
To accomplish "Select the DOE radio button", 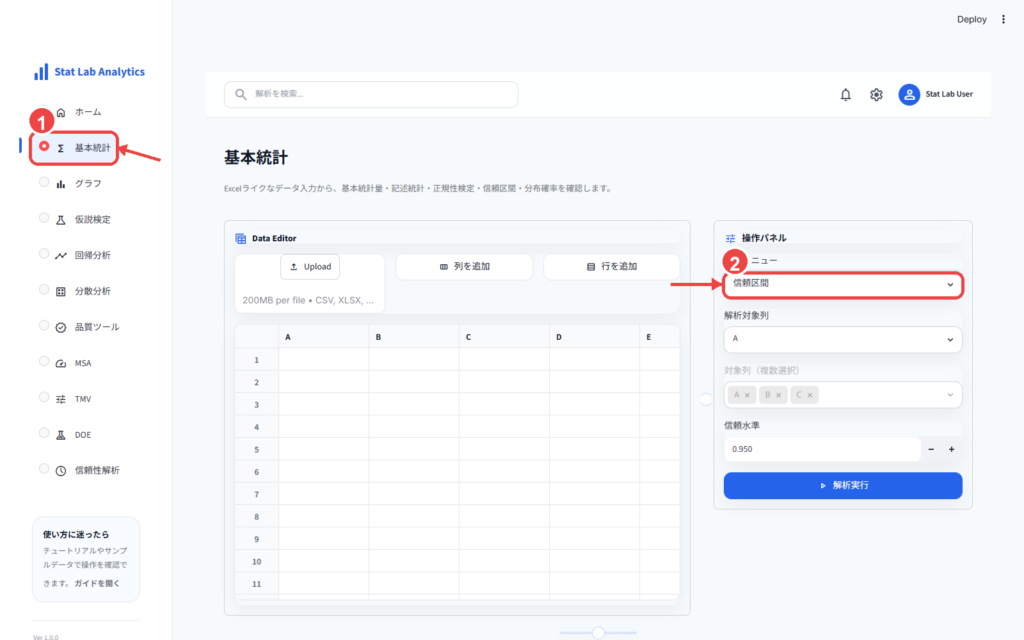I will click(44, 432).
